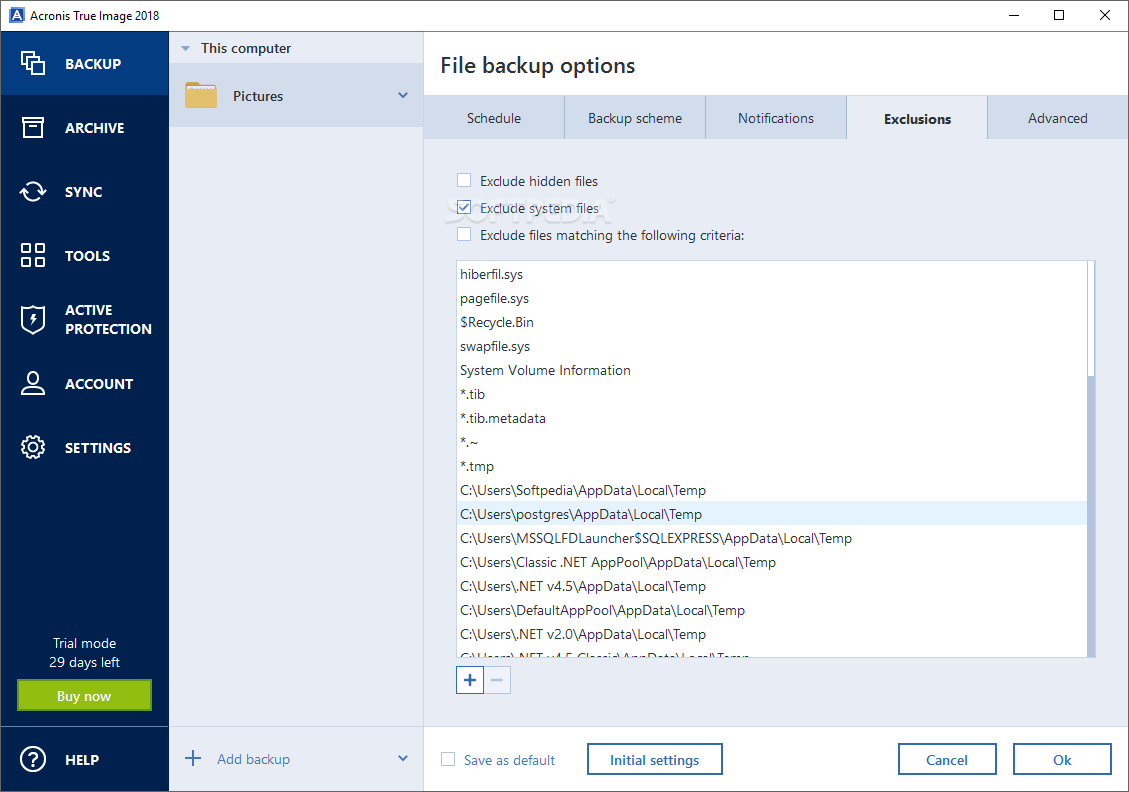This screenshot has height=792, width=1129.
Task: Select the *.tmp exclusion entry
Action: tap(771, 466)
